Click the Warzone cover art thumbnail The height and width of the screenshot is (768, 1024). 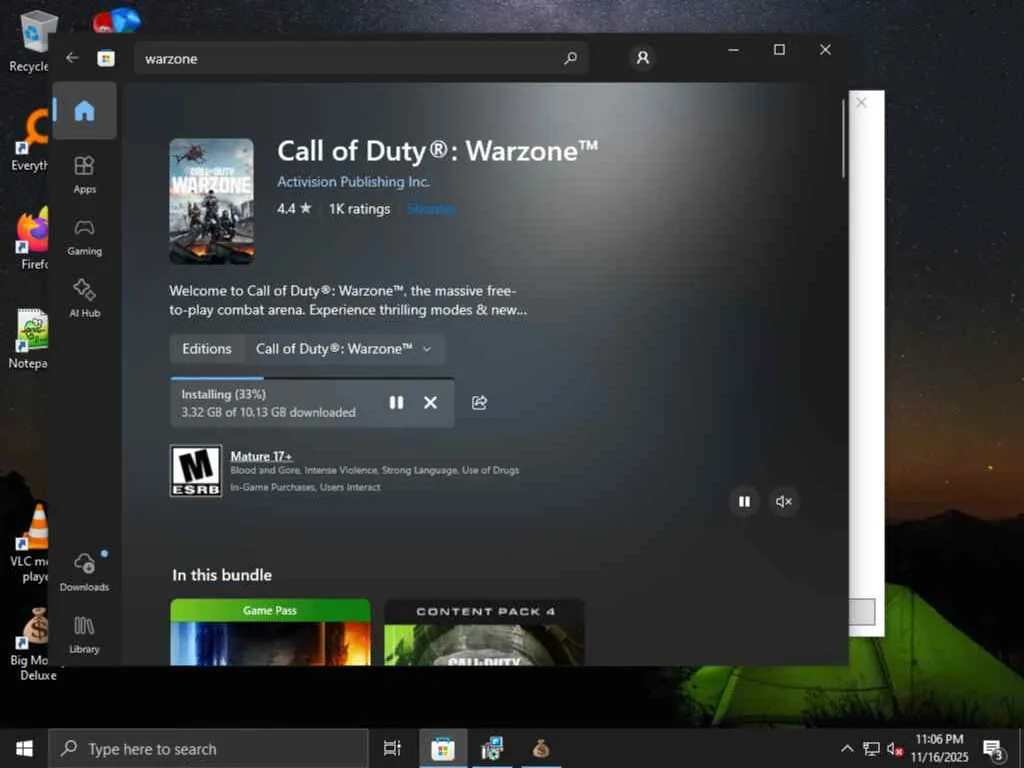pyautogui.click(x=212, y=201)
